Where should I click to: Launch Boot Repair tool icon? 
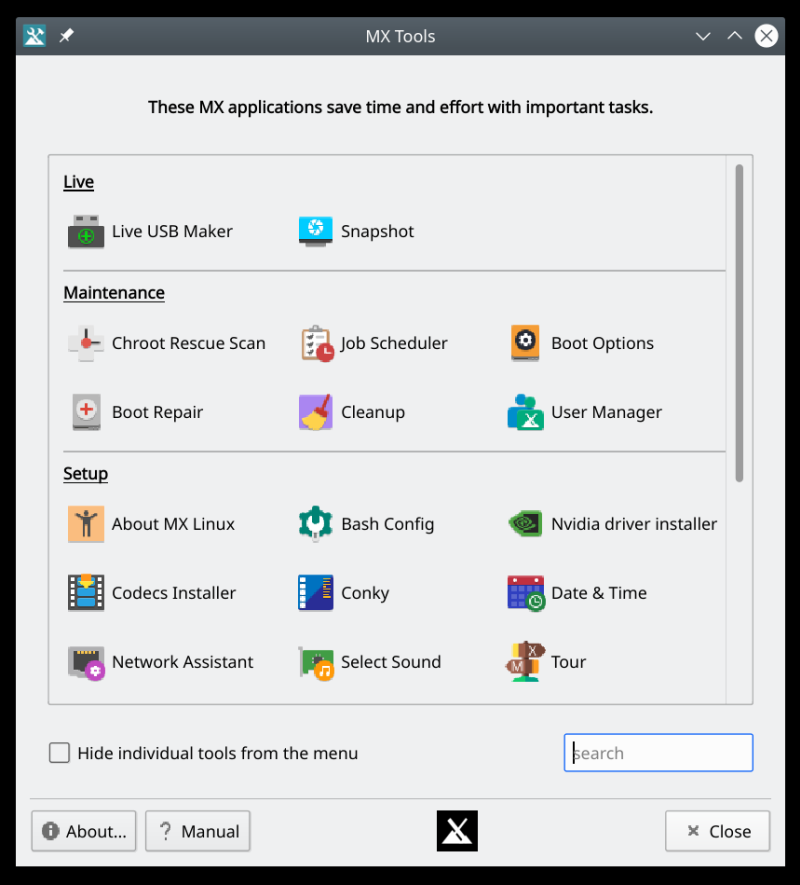[x=86, y=412]
